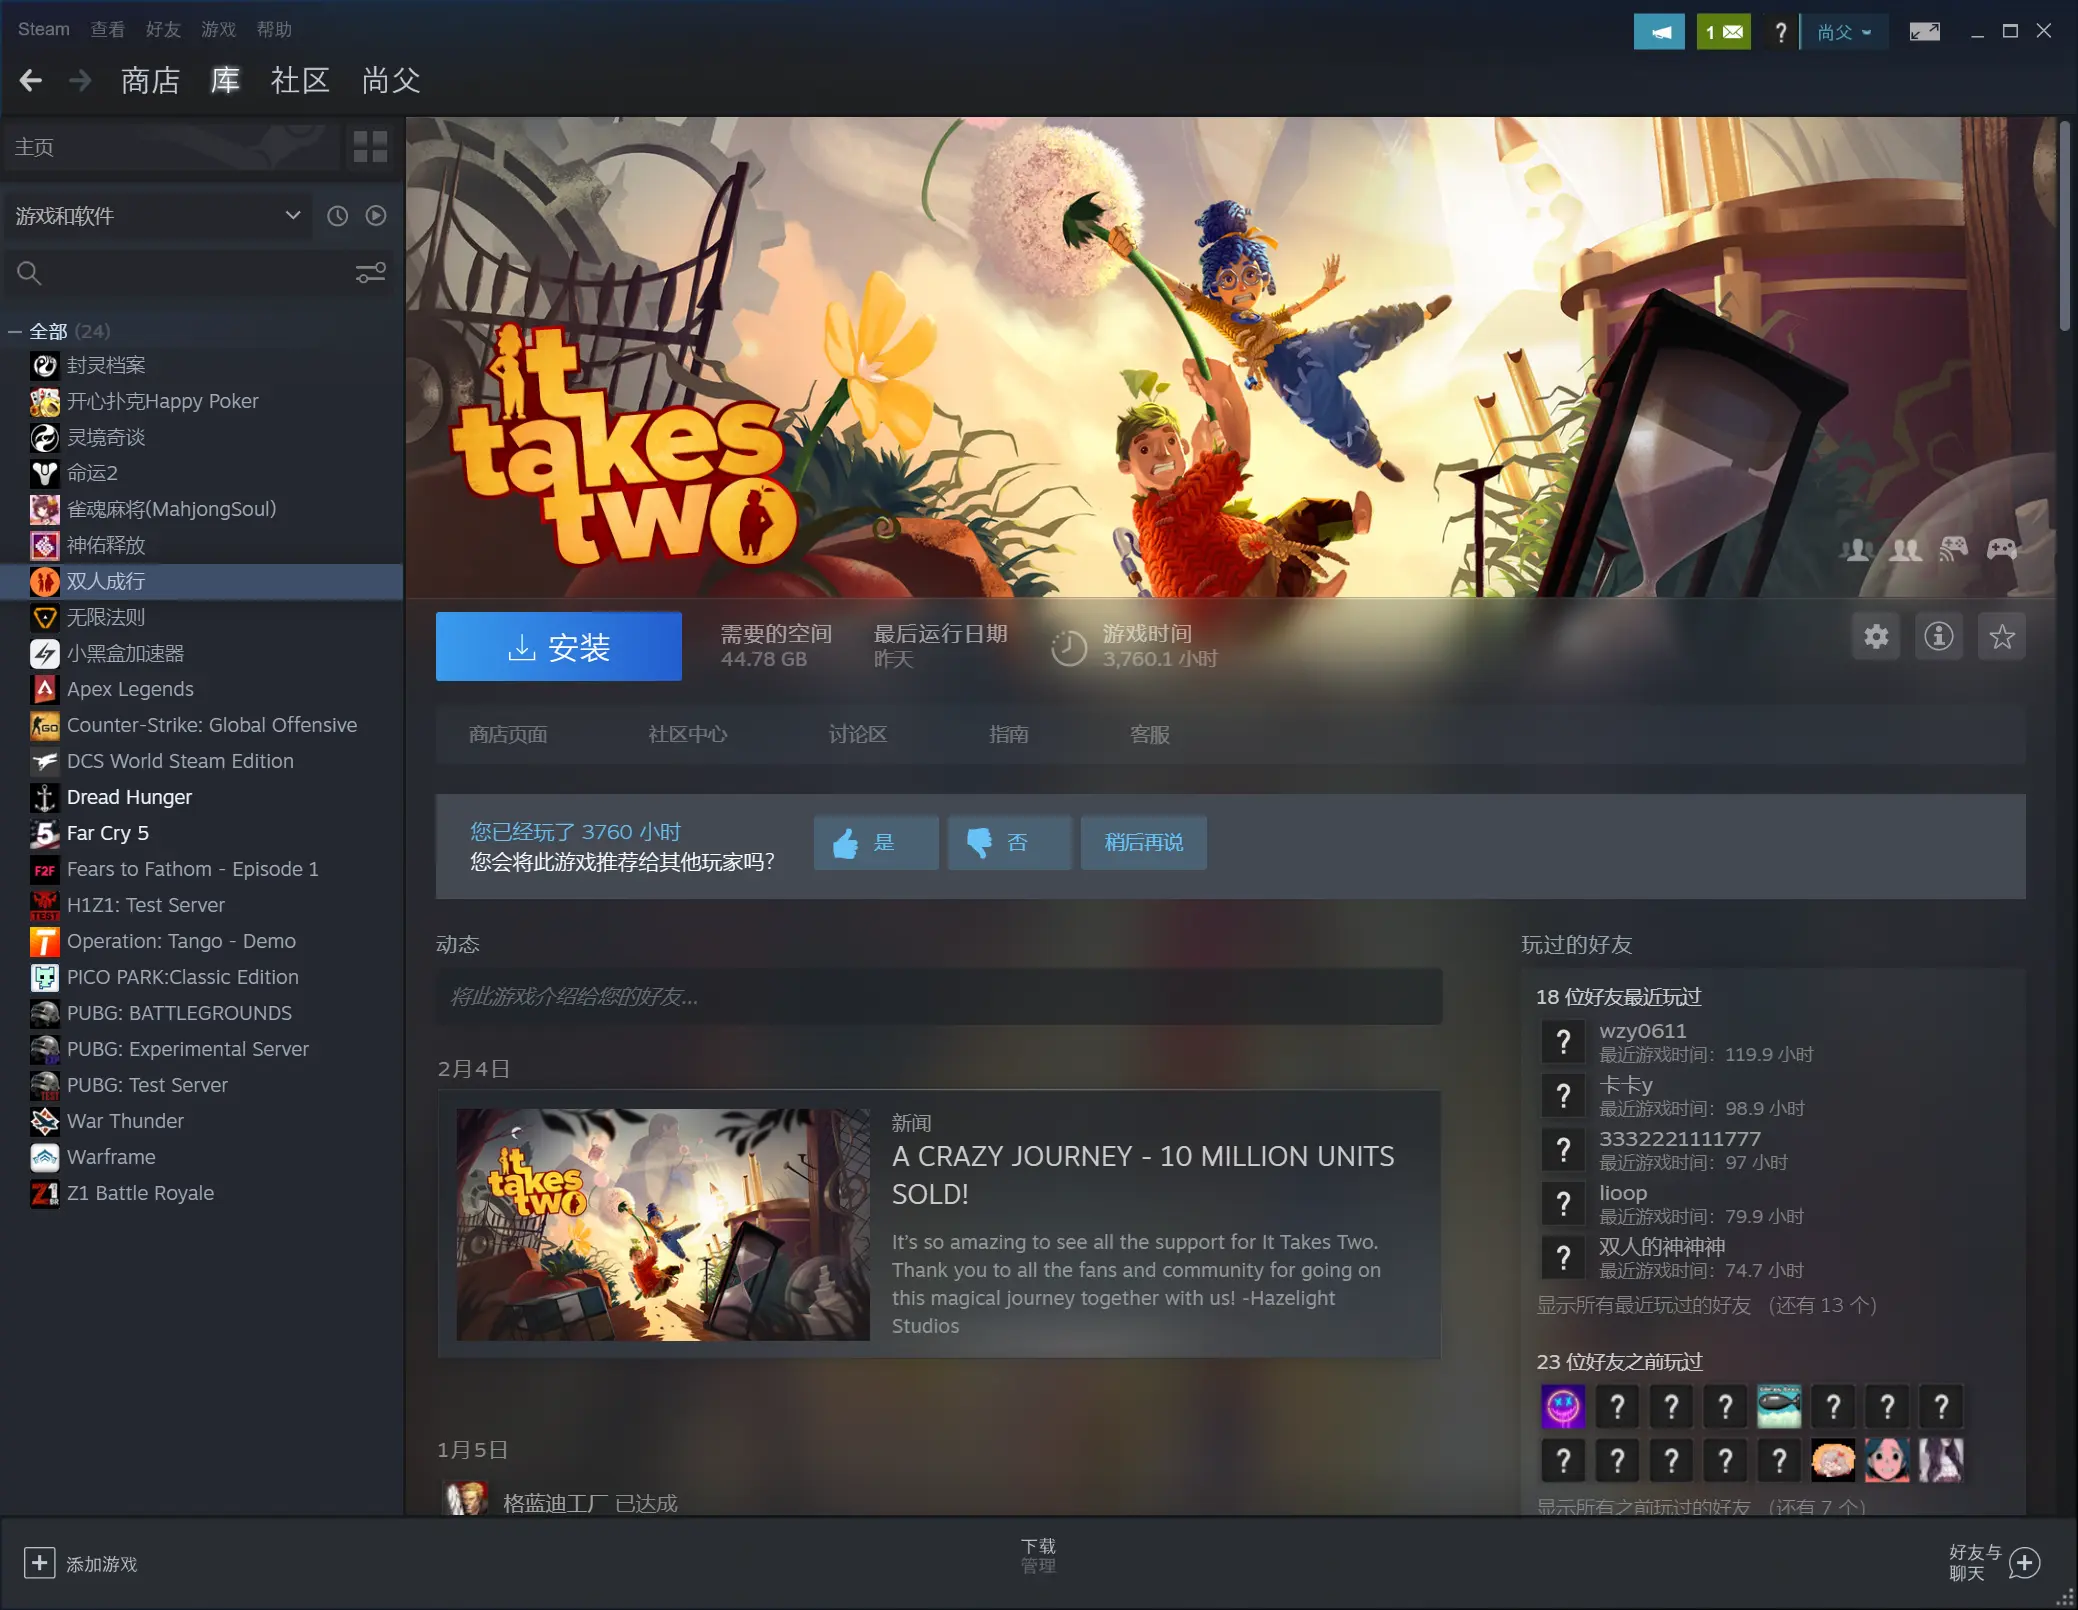
Task: Click the 将此游戏介绍给您的好友 input field
Action: (939, 996)
